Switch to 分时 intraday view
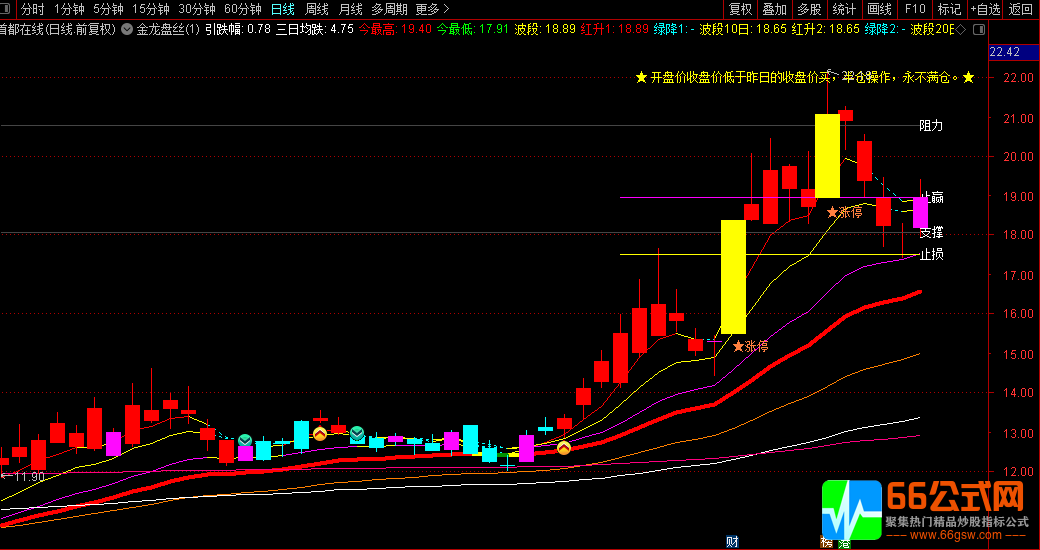 click(x=32, y=9)
